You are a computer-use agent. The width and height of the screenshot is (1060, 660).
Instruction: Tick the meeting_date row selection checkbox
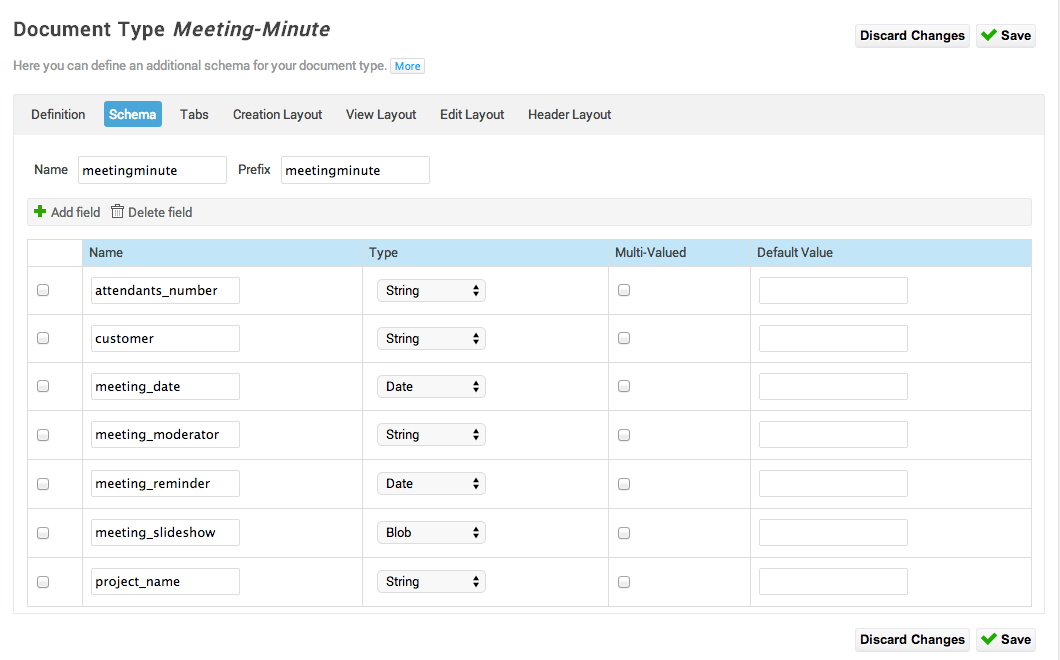pos(43,386)
